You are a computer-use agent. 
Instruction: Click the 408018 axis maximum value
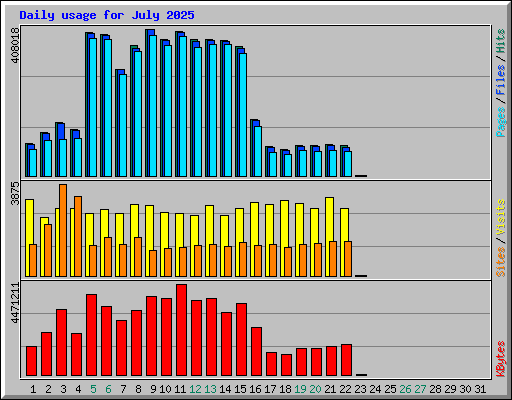15,45
